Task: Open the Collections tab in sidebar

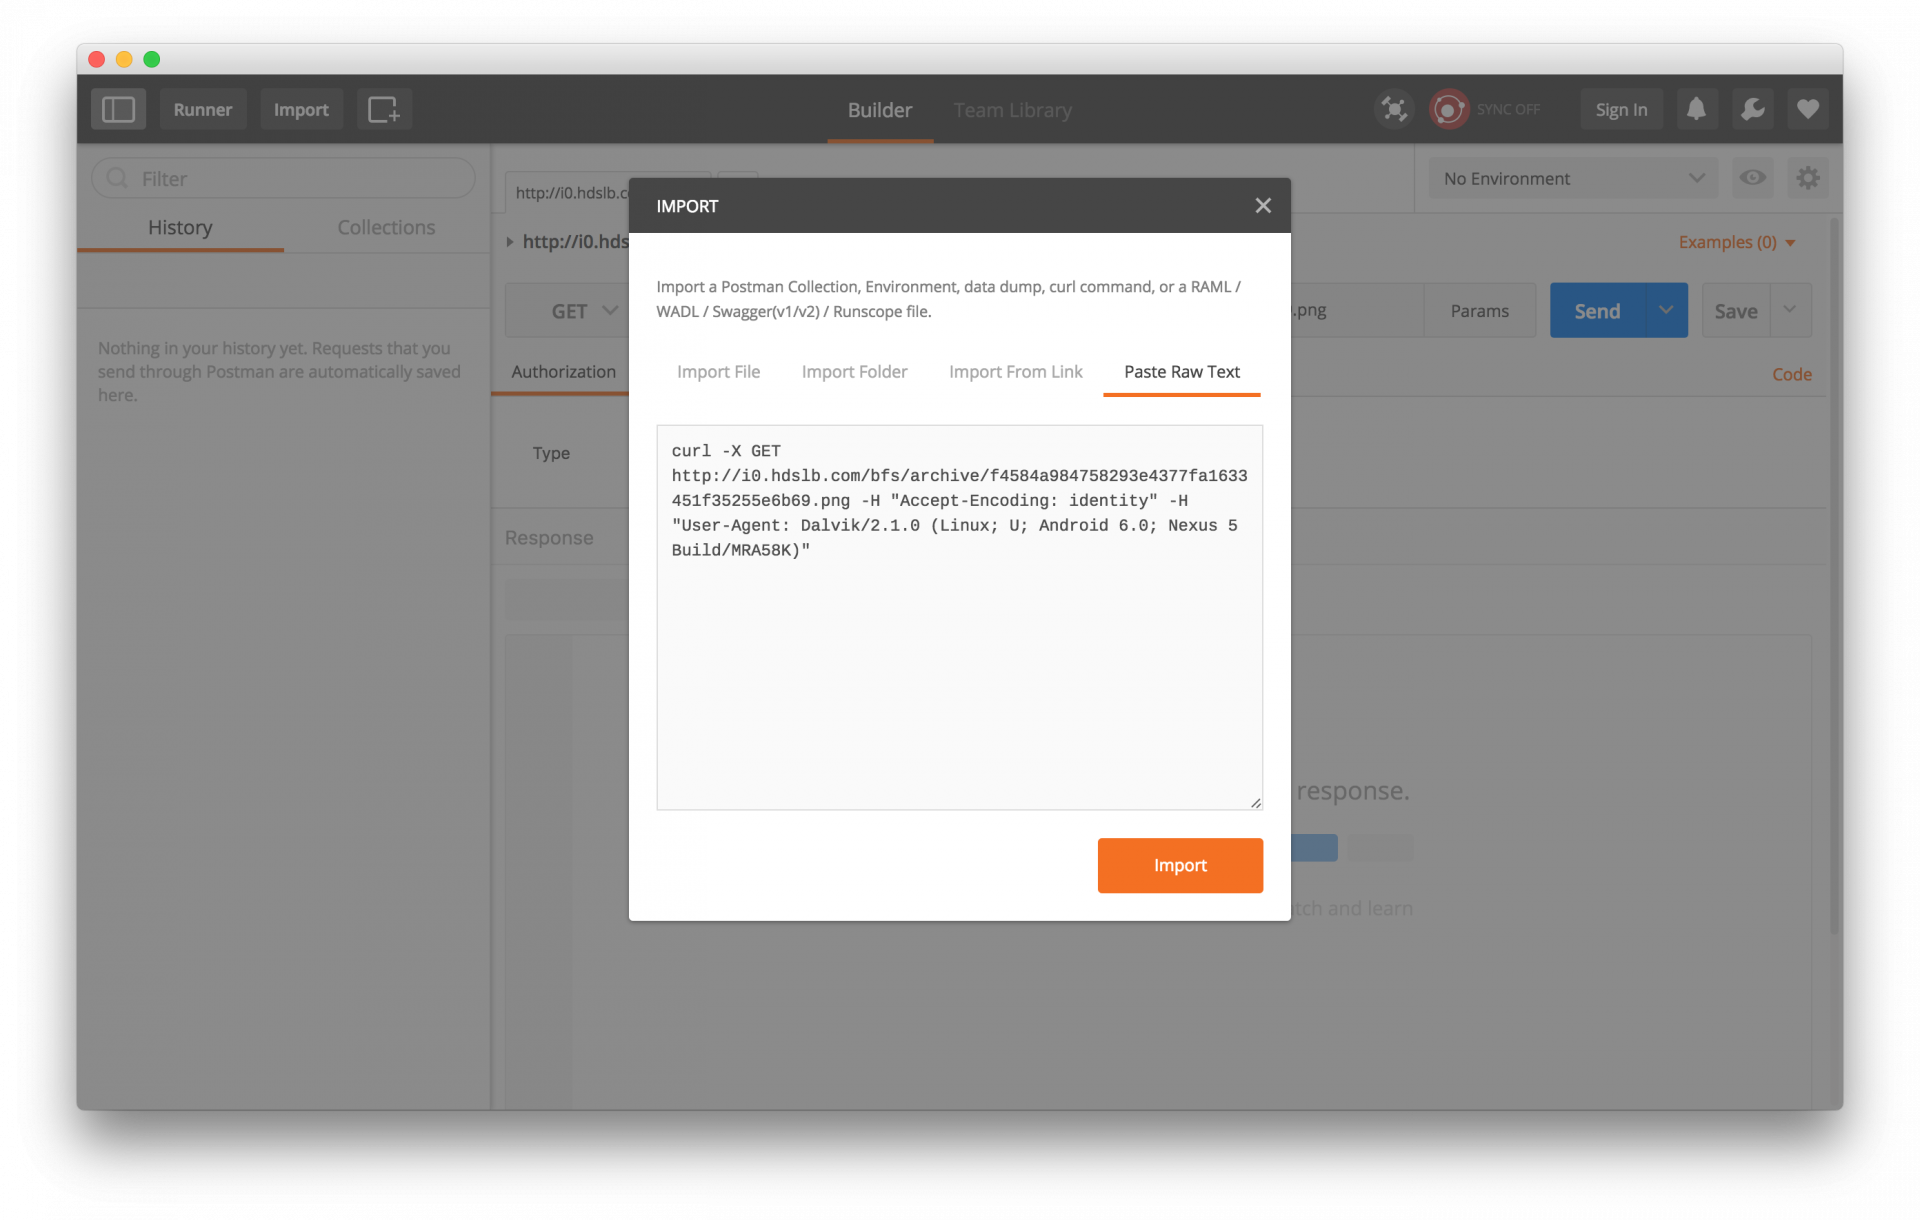Action: coord(386,228)
